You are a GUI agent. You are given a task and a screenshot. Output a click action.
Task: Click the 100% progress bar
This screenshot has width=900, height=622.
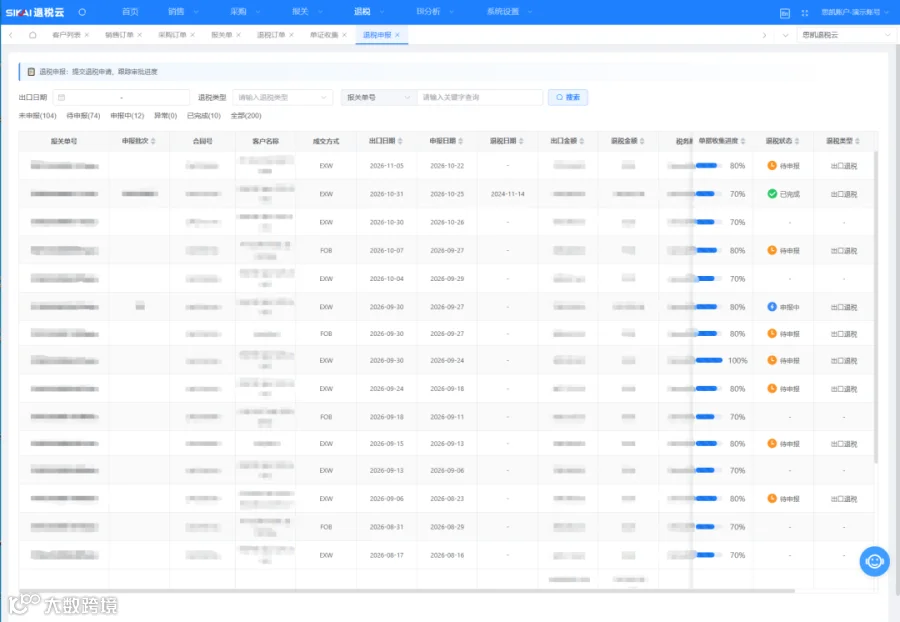click(709, 360)
